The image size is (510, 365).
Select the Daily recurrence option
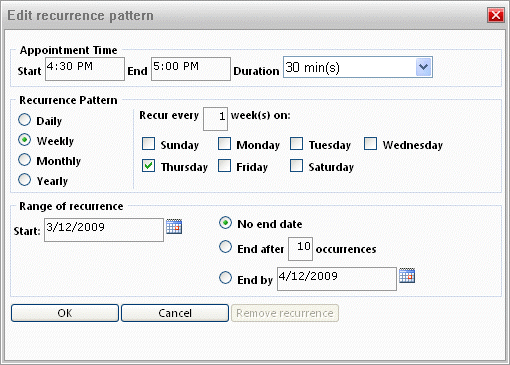pos(24,120)
